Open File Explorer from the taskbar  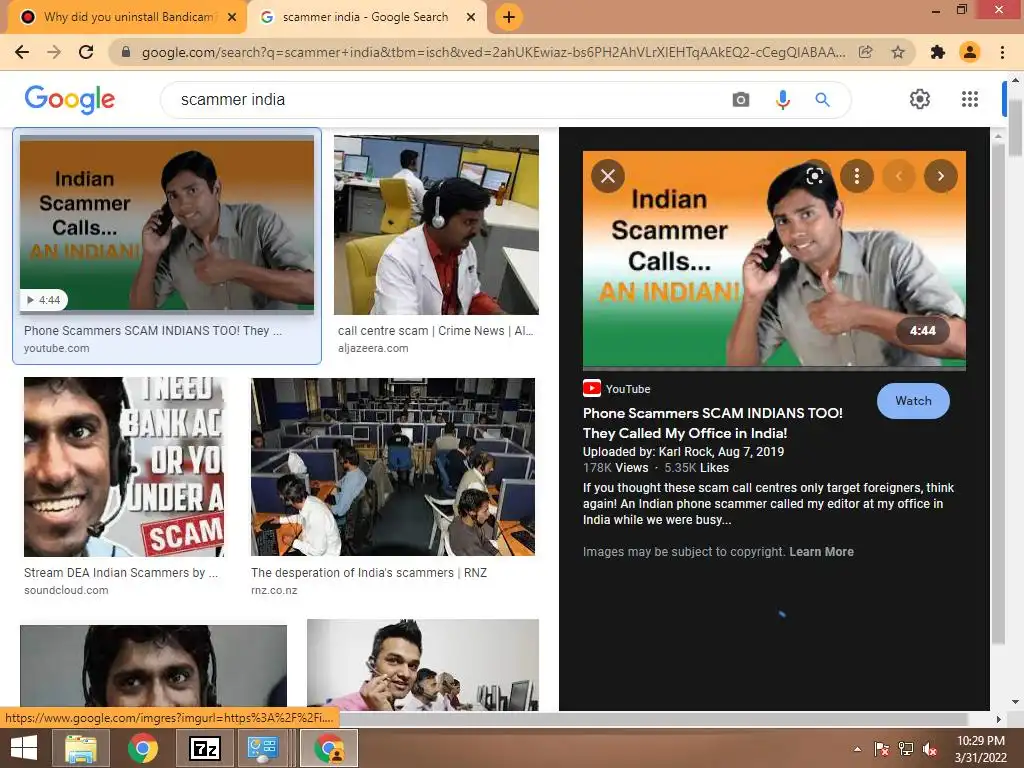(x=81, y=748)
